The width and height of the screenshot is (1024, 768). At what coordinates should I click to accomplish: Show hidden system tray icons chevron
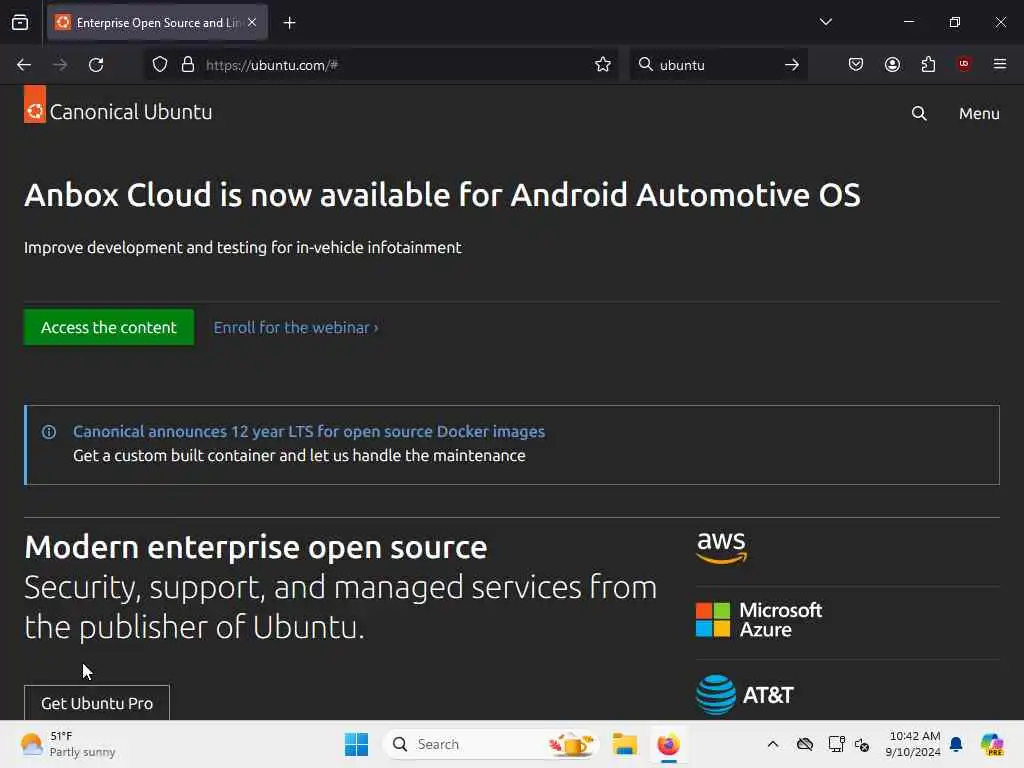coord(772,744)
